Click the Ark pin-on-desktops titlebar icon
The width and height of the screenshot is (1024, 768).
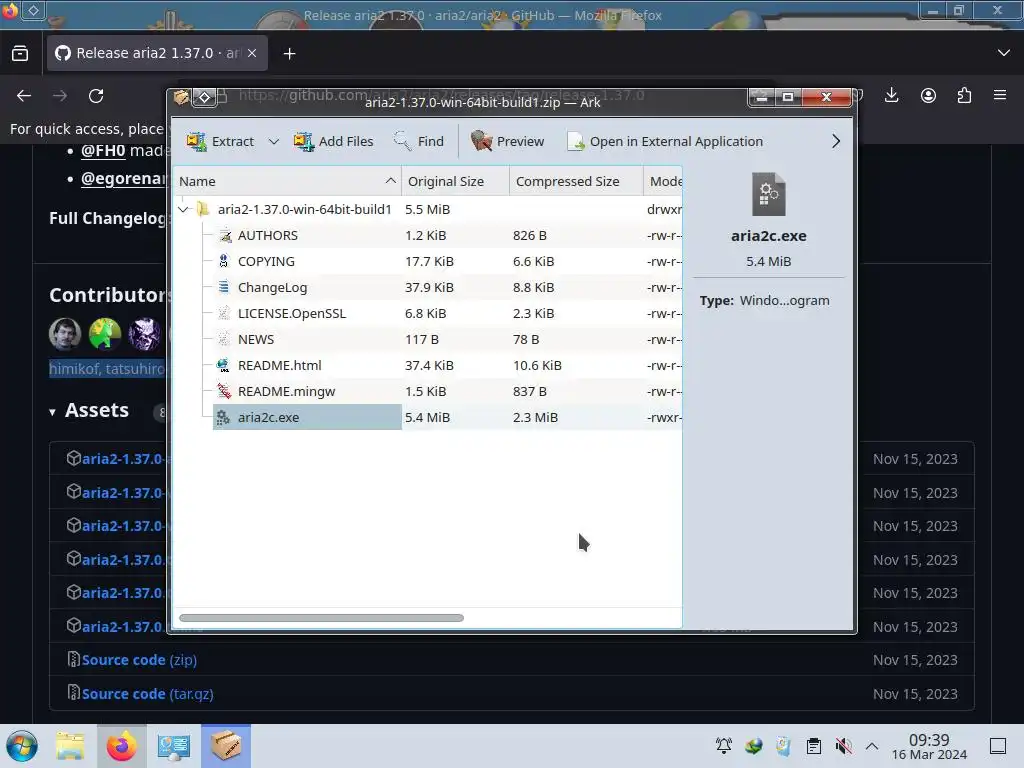(x=204, y=98)
